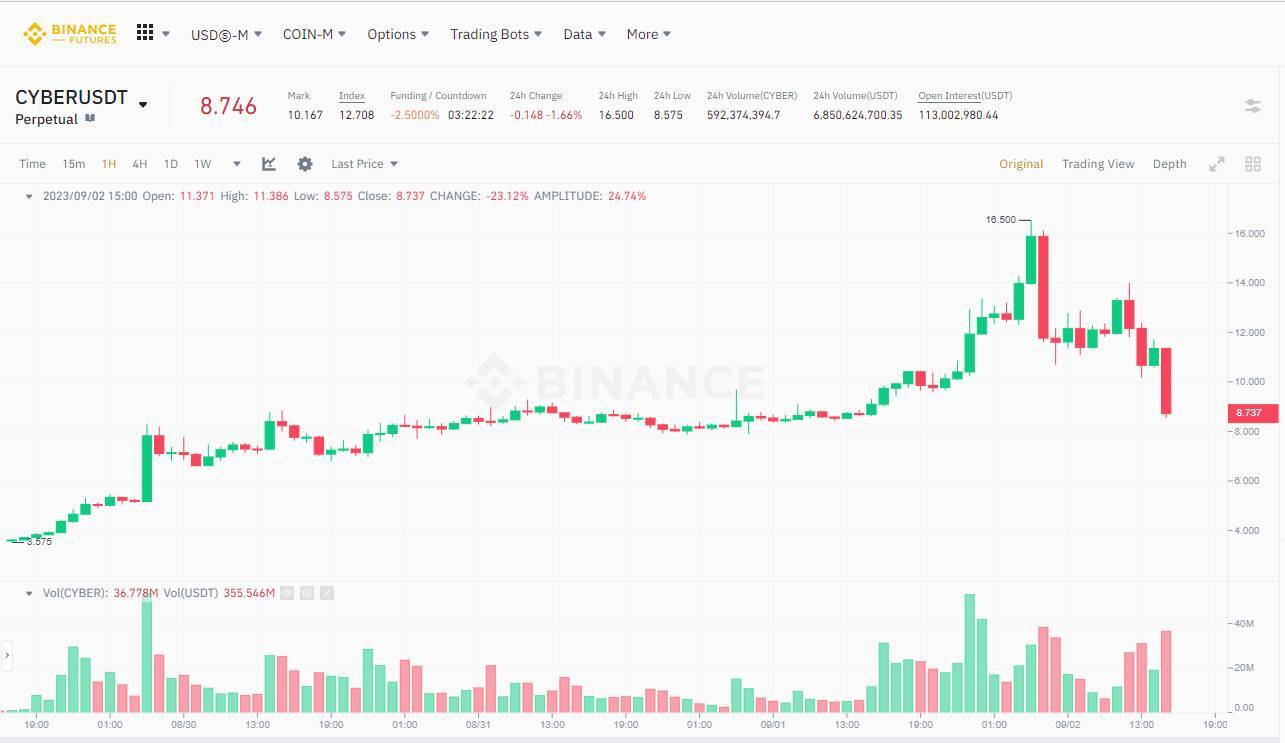Open the COIN-M dropdown menu
1285x743 pixels.
point(314,34)
